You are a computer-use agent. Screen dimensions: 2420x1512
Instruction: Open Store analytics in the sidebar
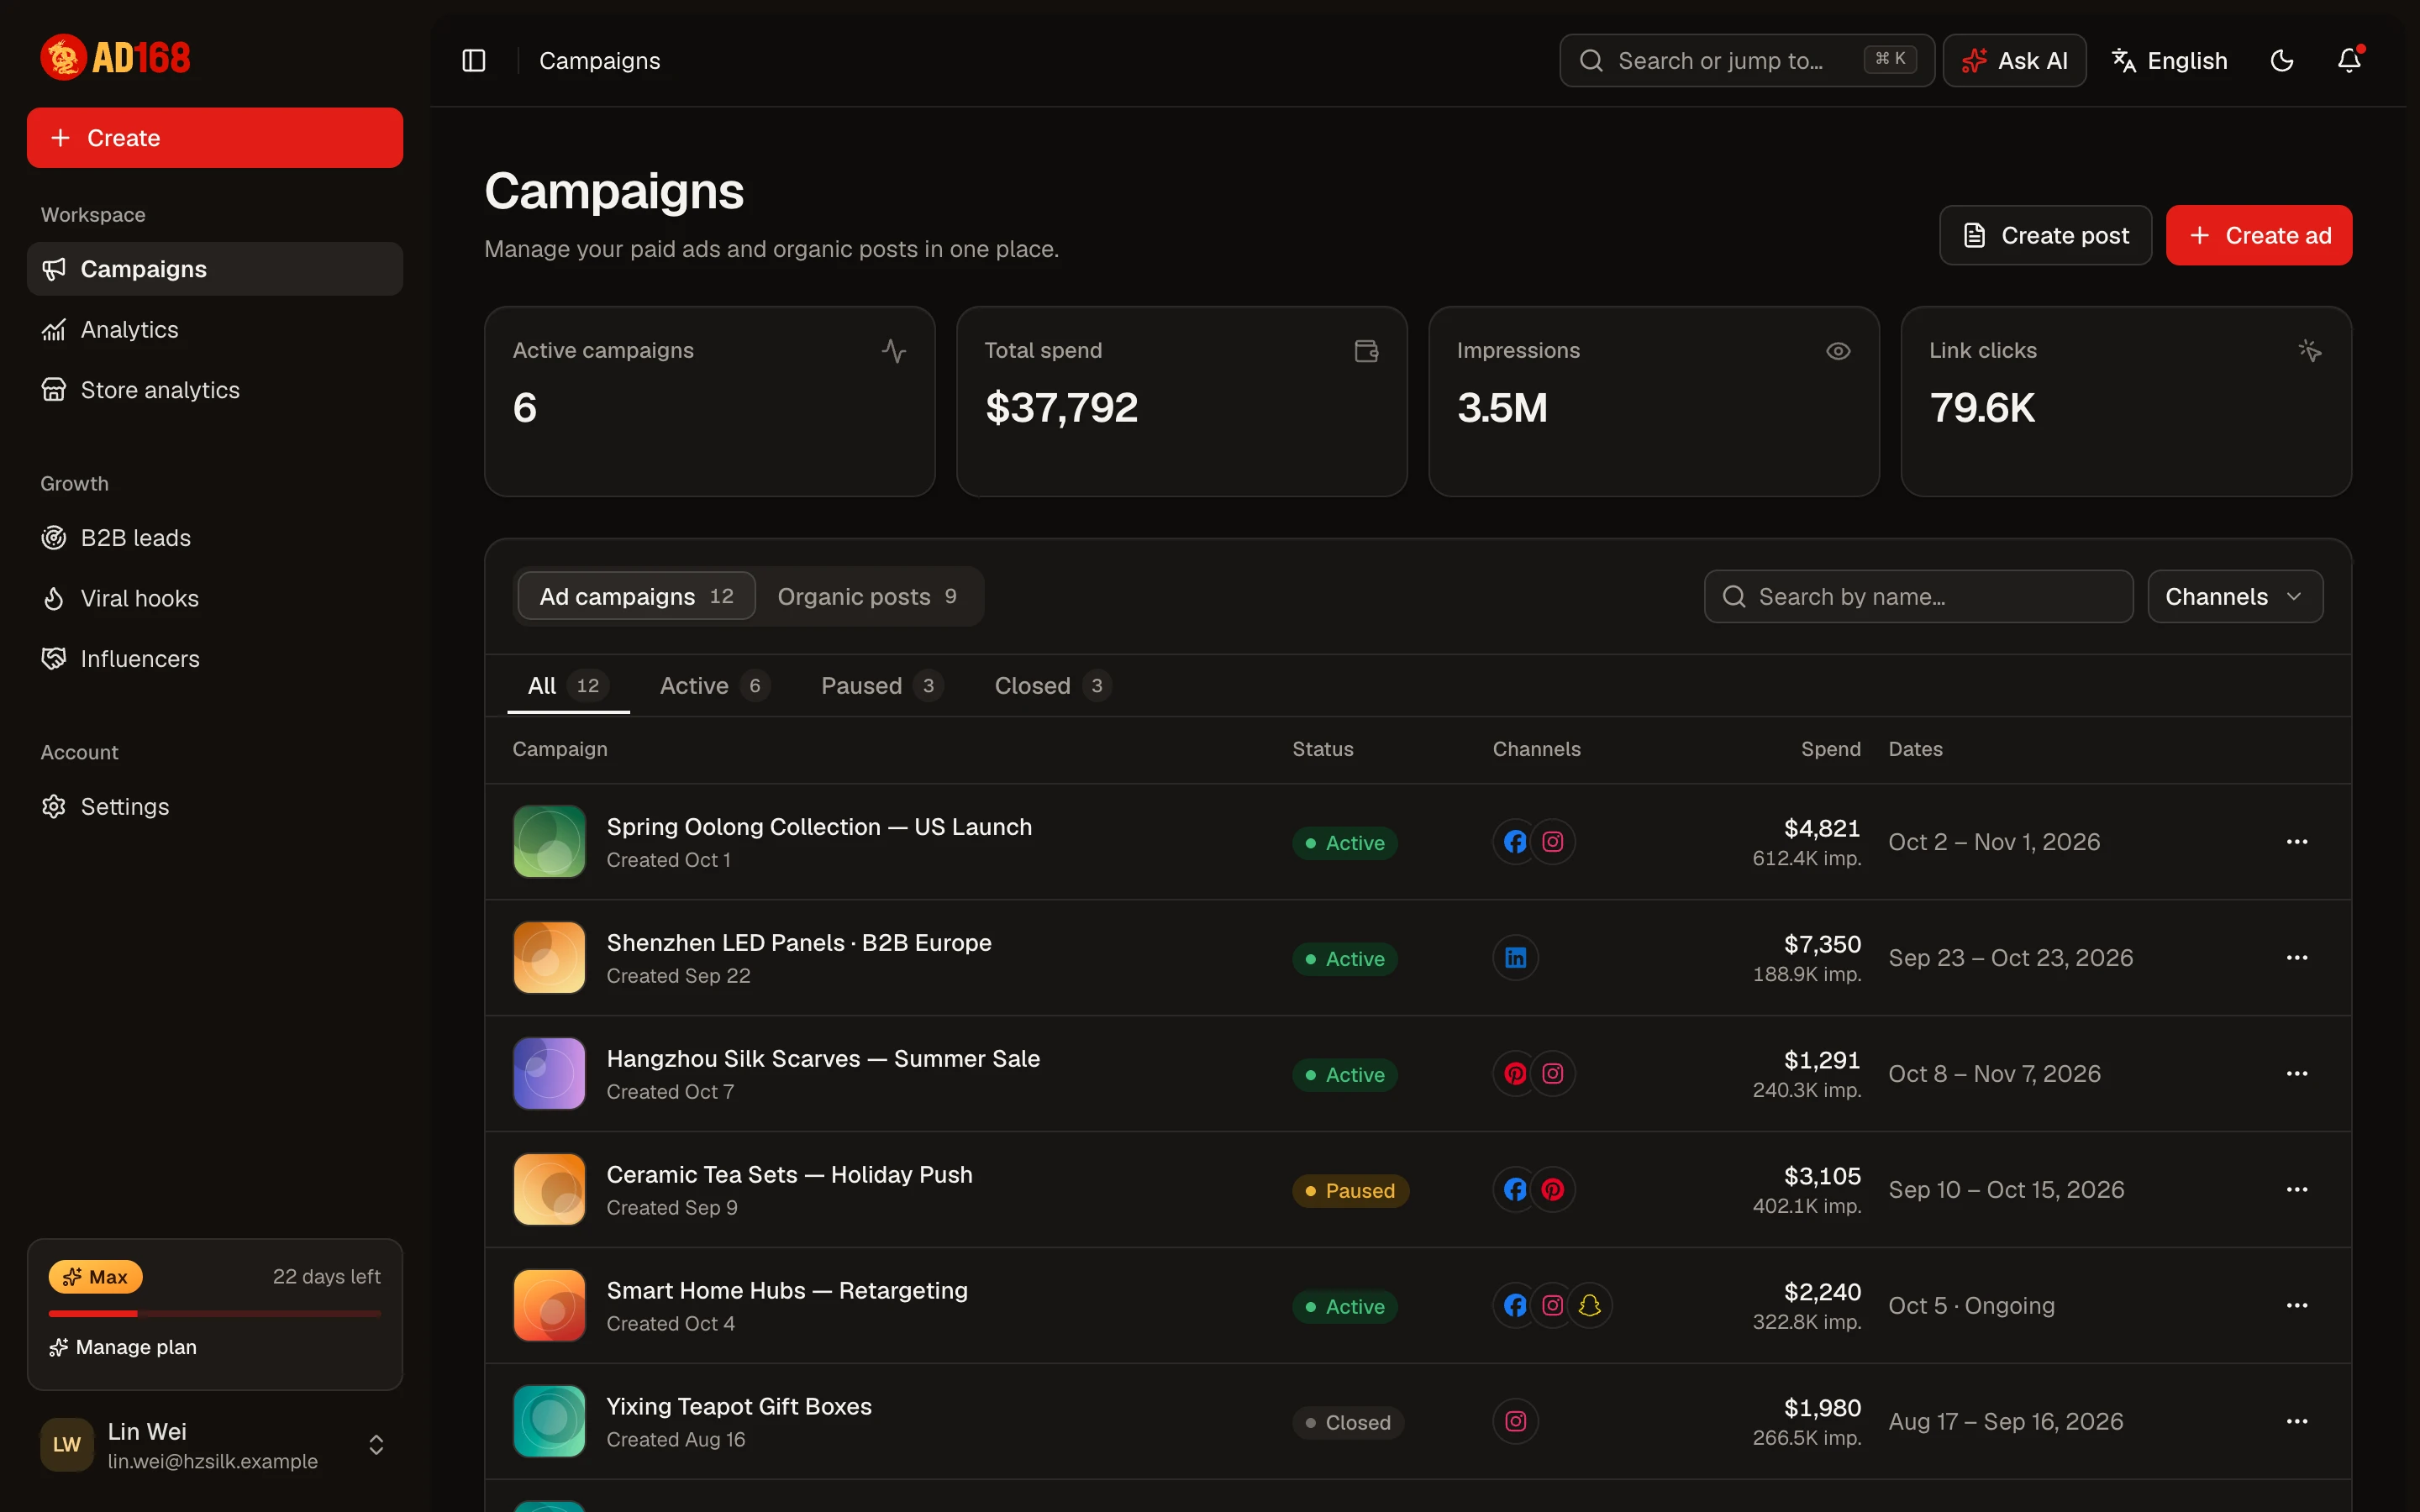coord(215,390)
